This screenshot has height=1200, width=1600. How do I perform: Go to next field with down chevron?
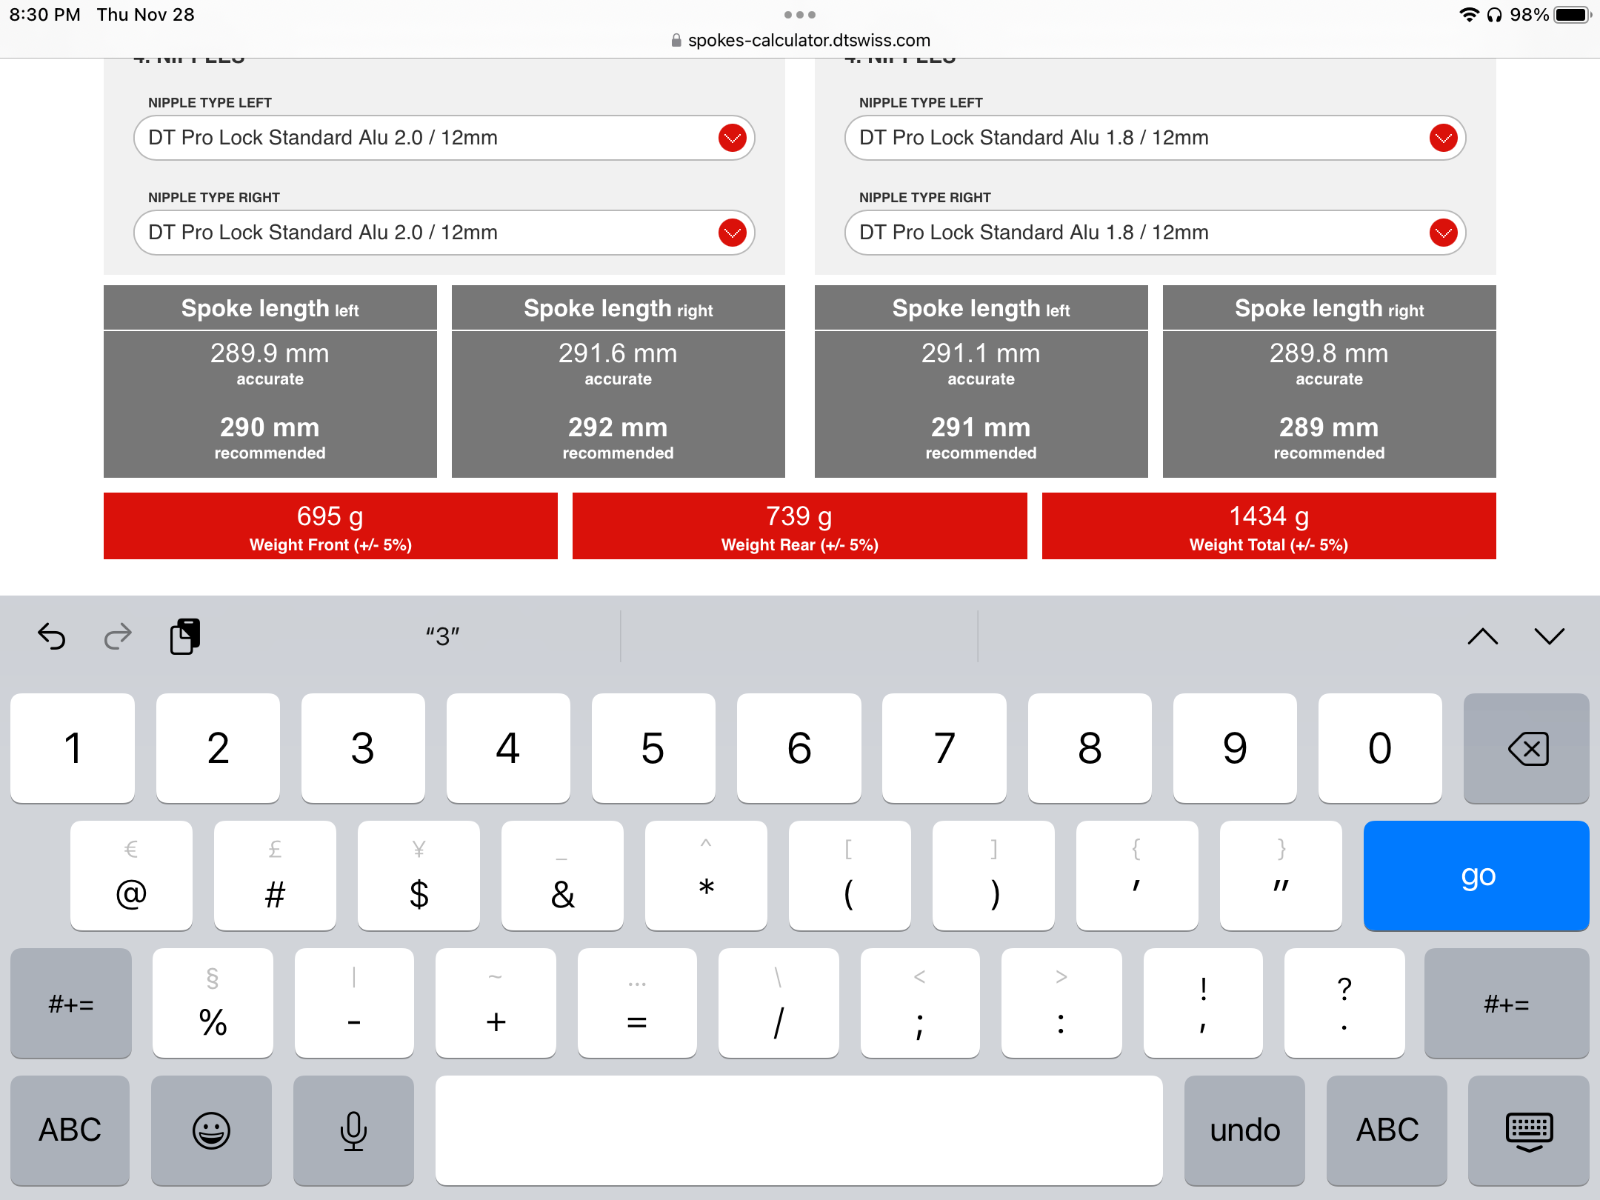1549,636
